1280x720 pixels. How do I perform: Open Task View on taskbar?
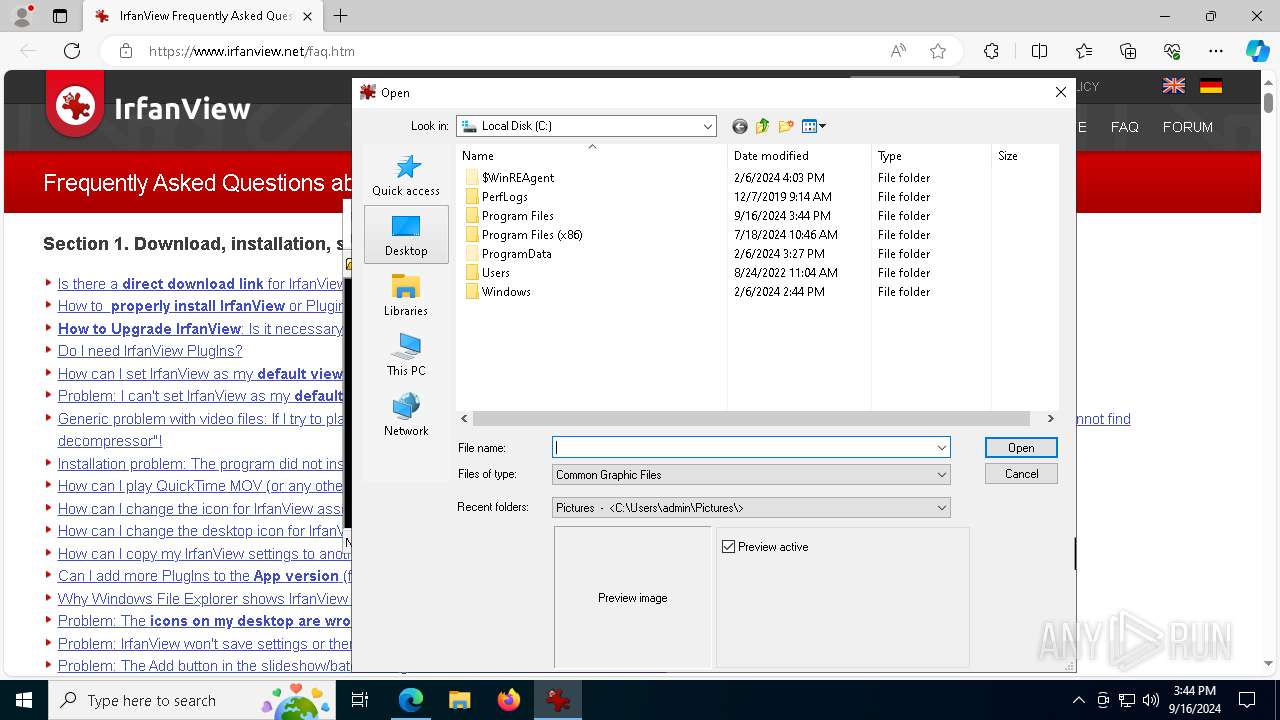(360, 700)
